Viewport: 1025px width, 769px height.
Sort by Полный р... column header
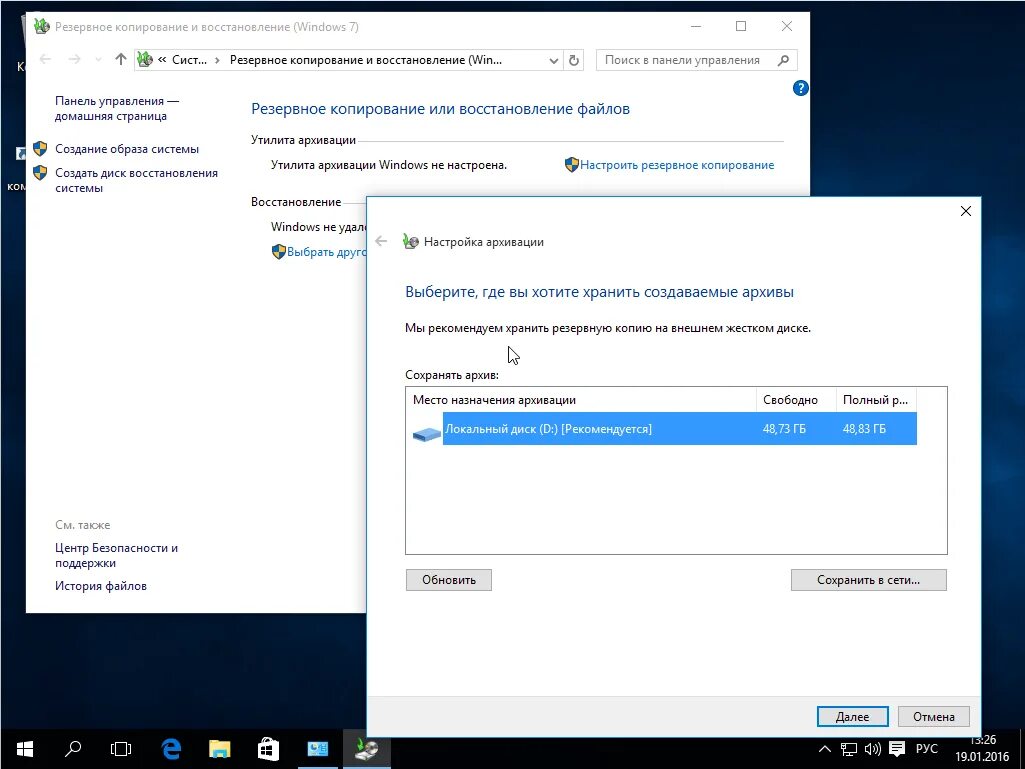click(876, 400)
